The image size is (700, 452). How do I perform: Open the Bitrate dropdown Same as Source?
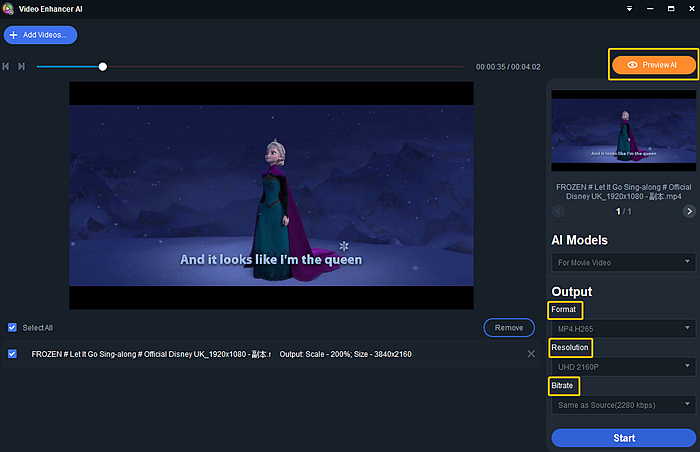pyautogui.click(x=624, y=405)
